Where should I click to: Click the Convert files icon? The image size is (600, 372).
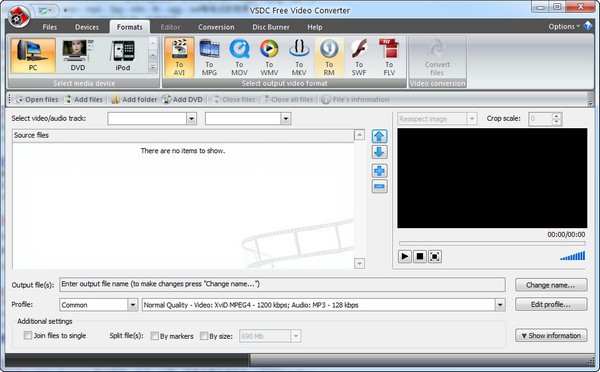pyautogui.click(x=437, y=57)
